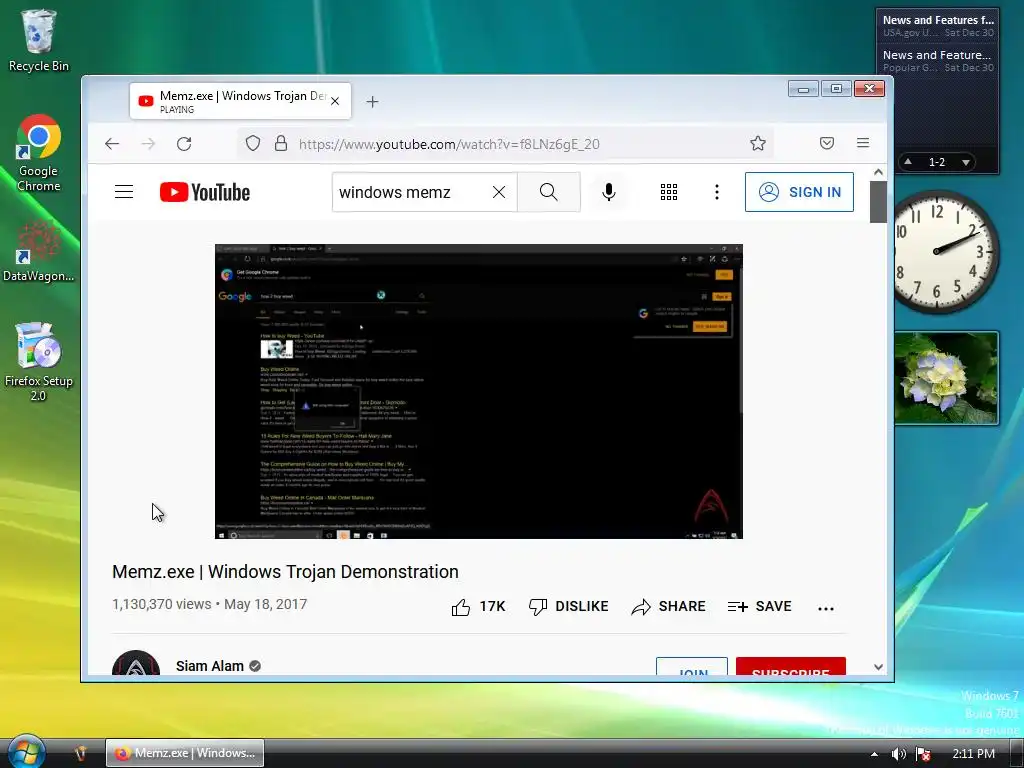Open the YouTube guide hamburger menu

(124, 192)
